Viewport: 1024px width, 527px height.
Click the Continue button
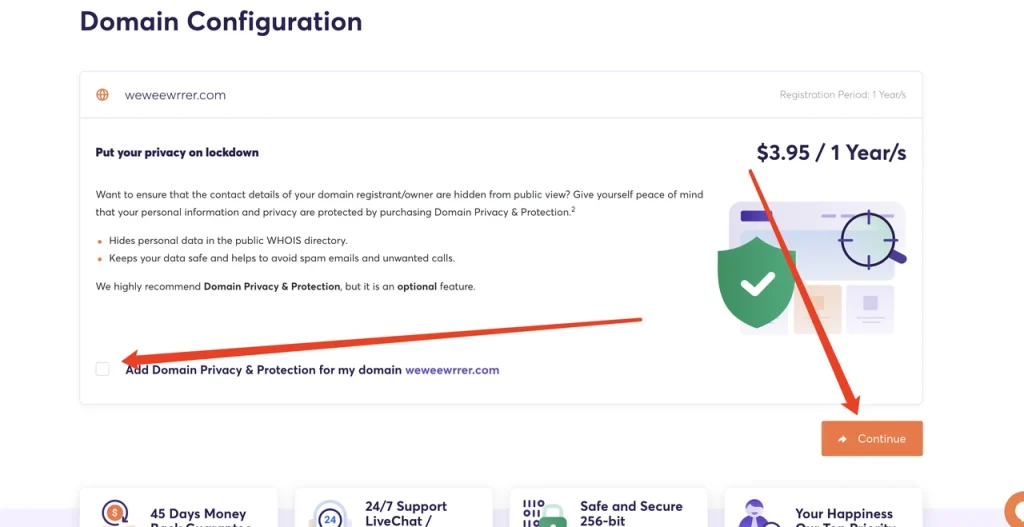coord(872,438)
